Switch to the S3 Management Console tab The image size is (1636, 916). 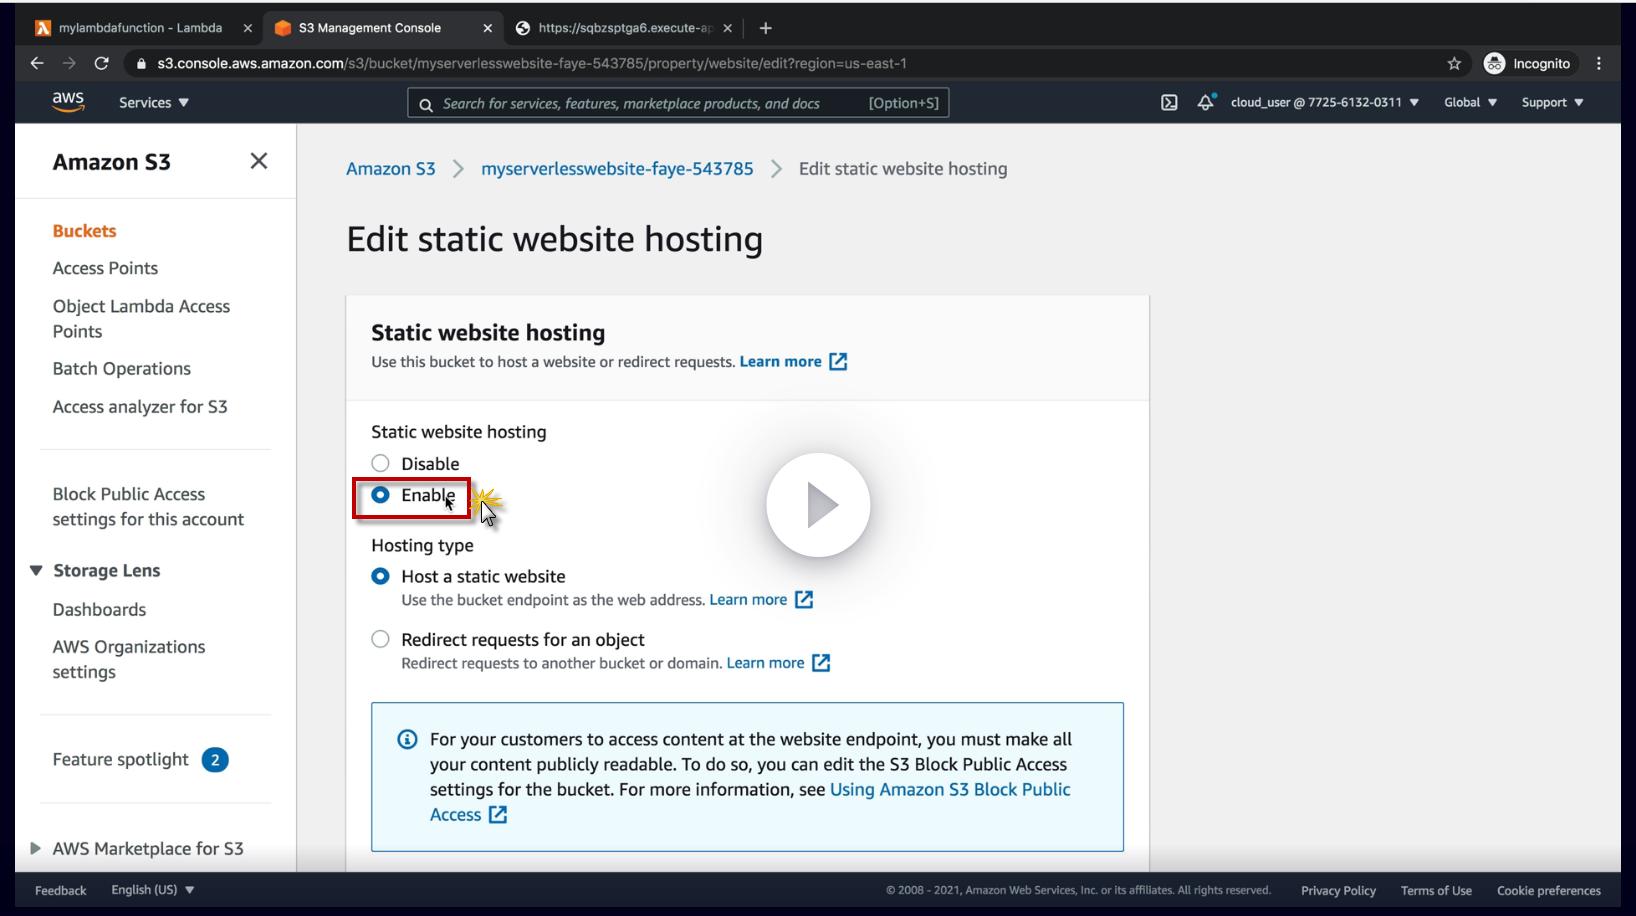point(369,28)
